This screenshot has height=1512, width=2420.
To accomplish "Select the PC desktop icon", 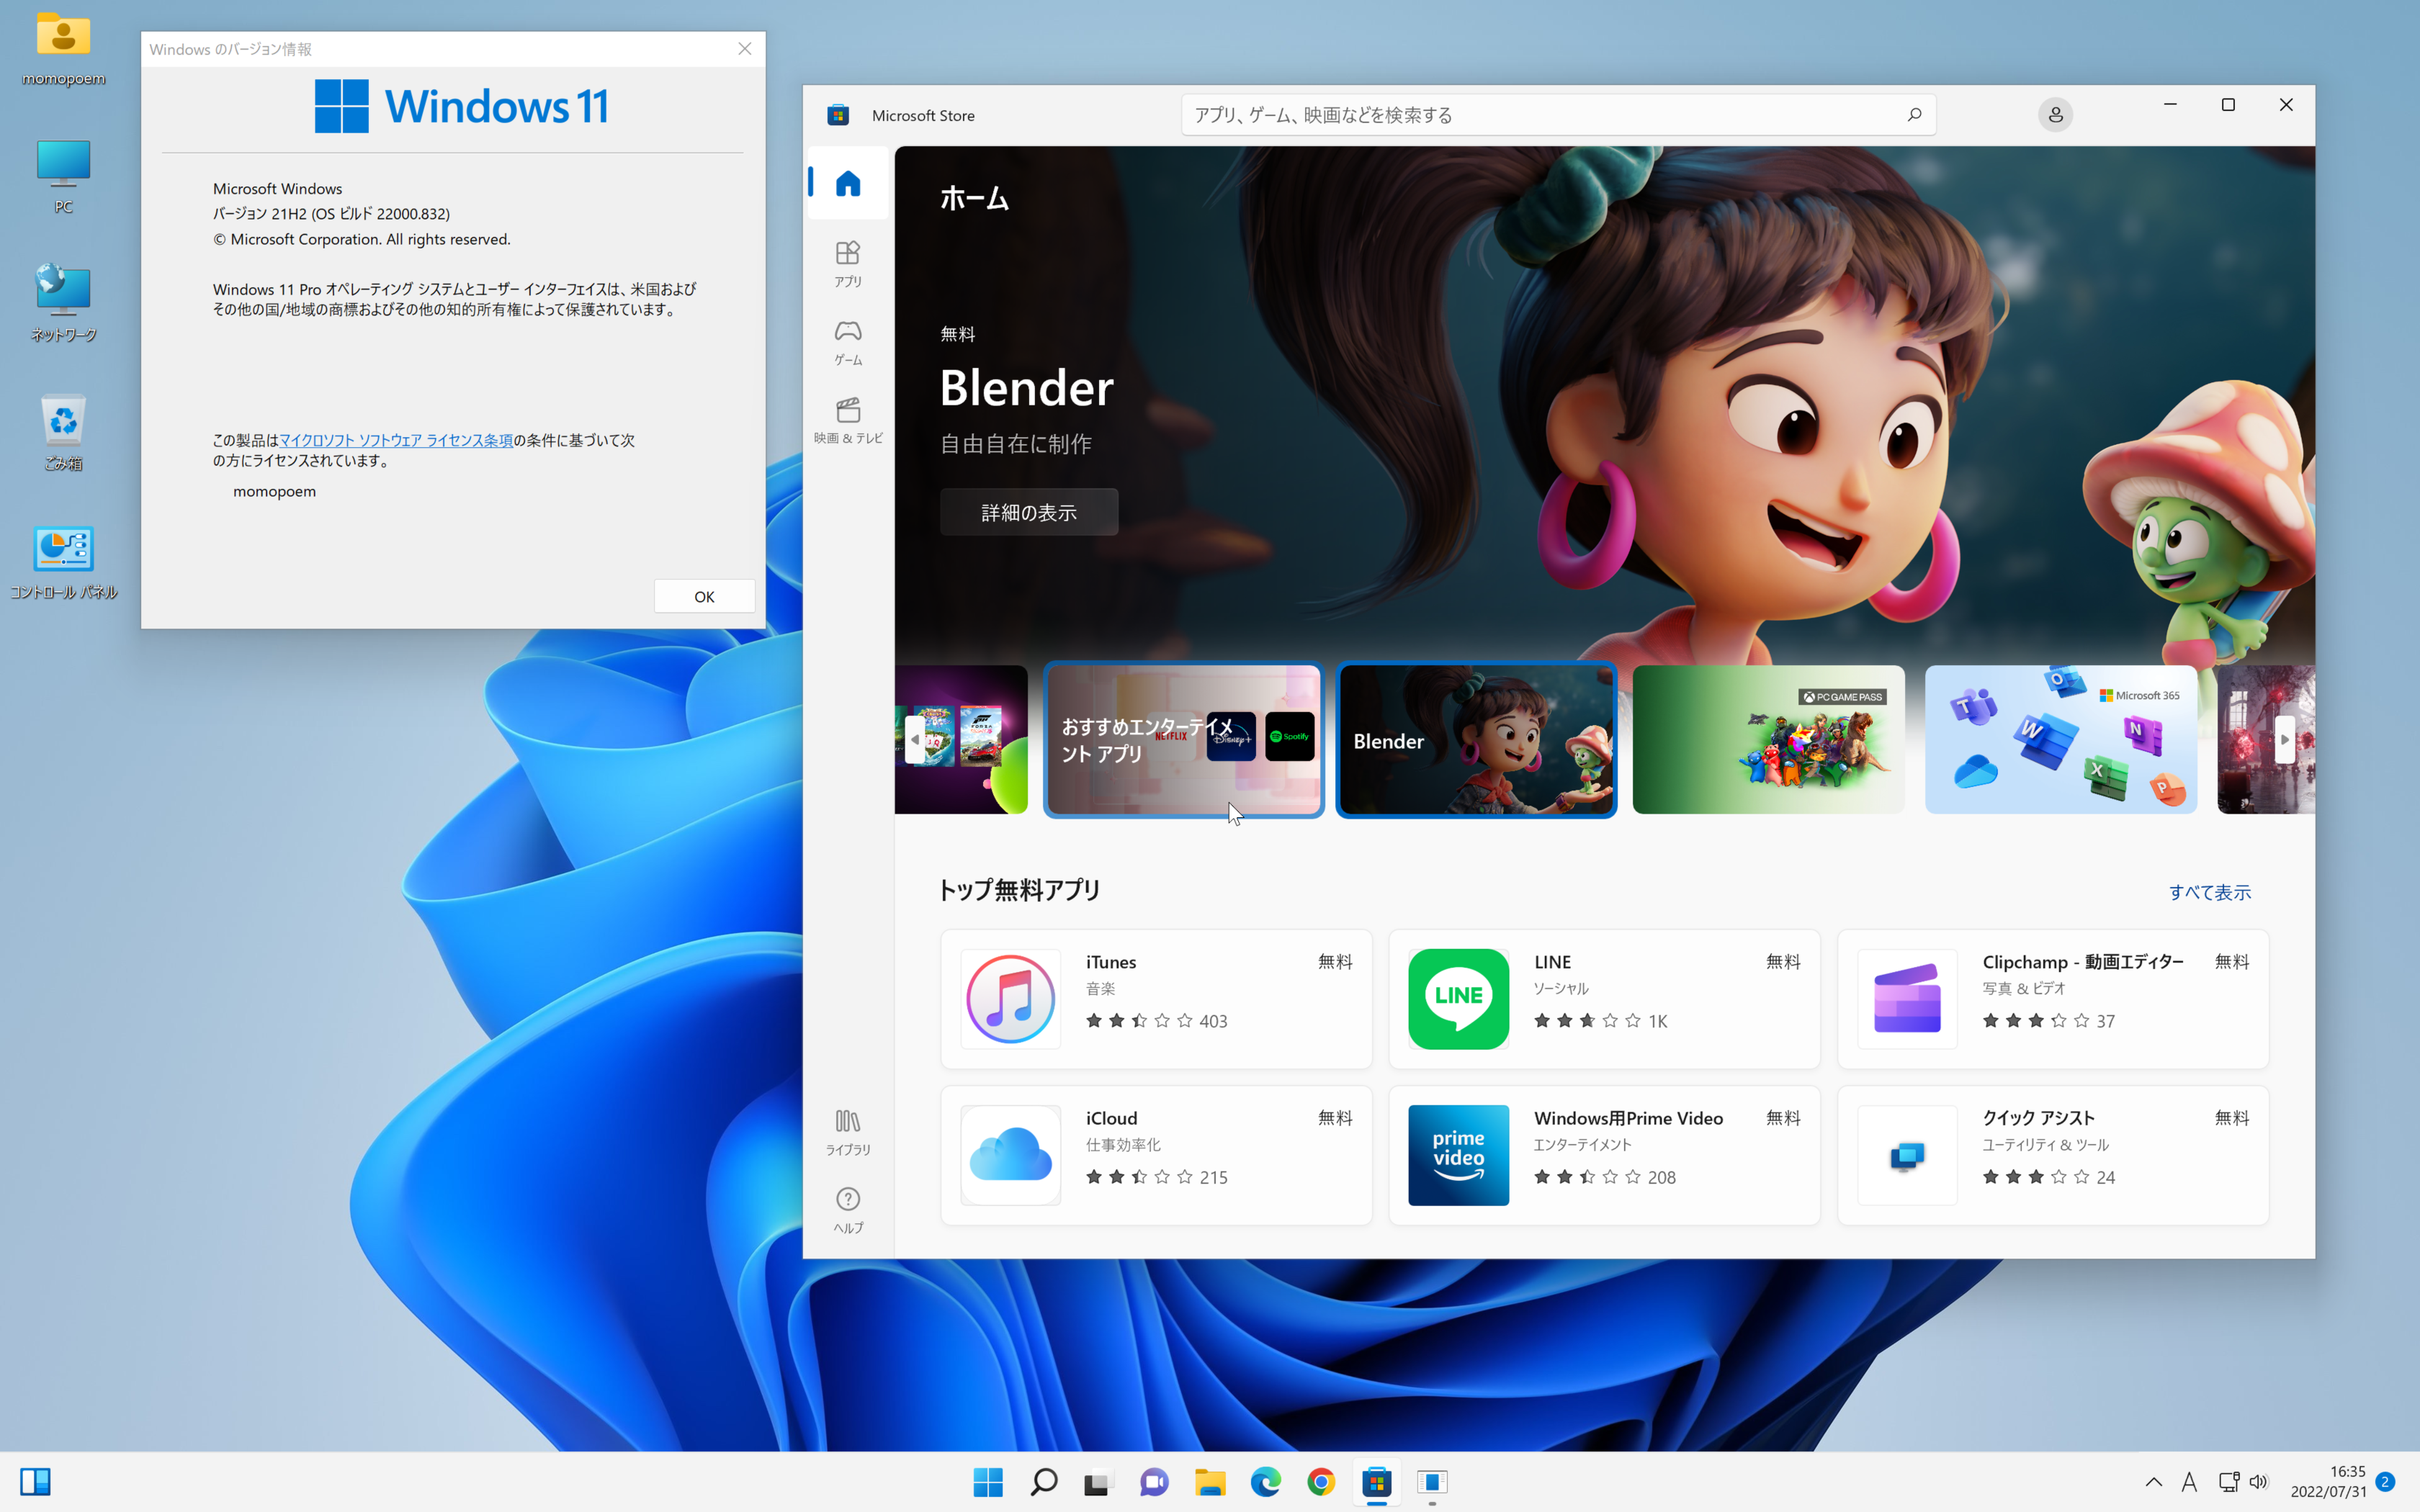I will point(63,176).
